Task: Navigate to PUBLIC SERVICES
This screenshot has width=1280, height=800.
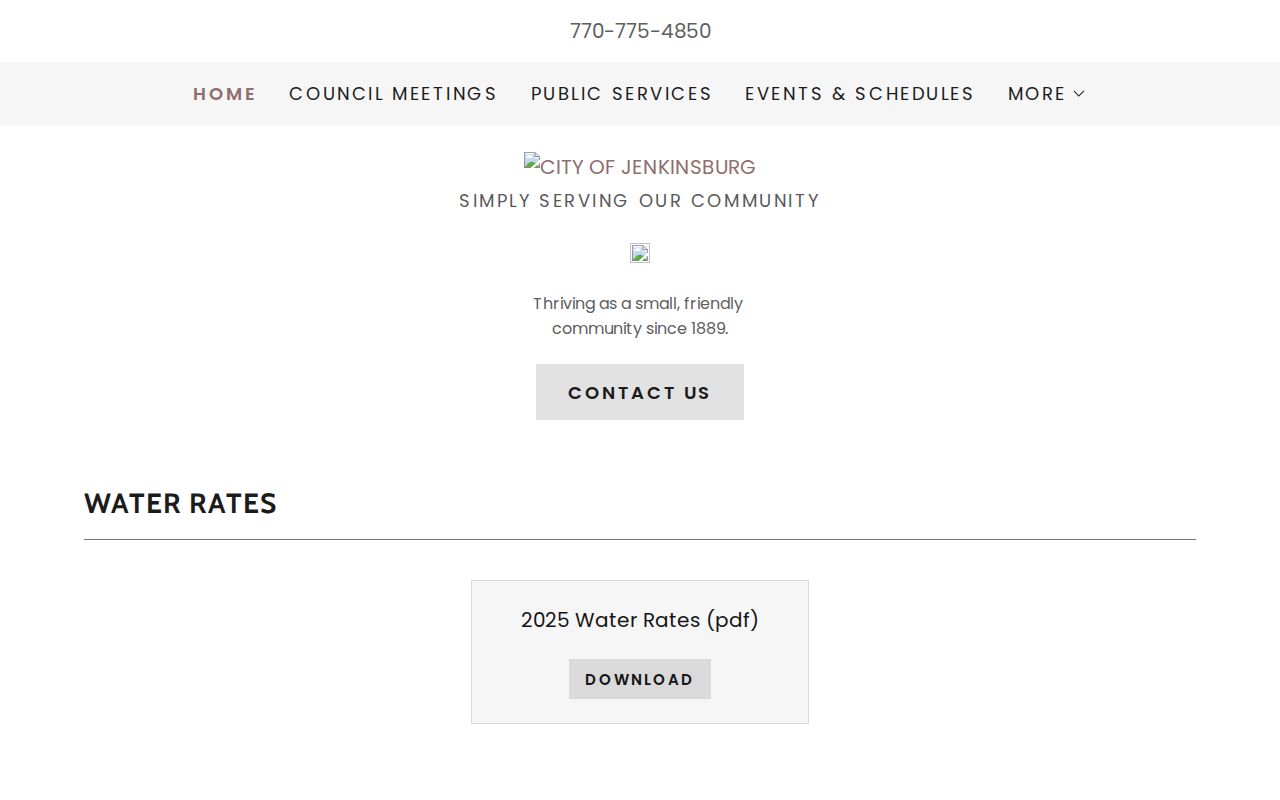Action: click(x=621, y=94)
